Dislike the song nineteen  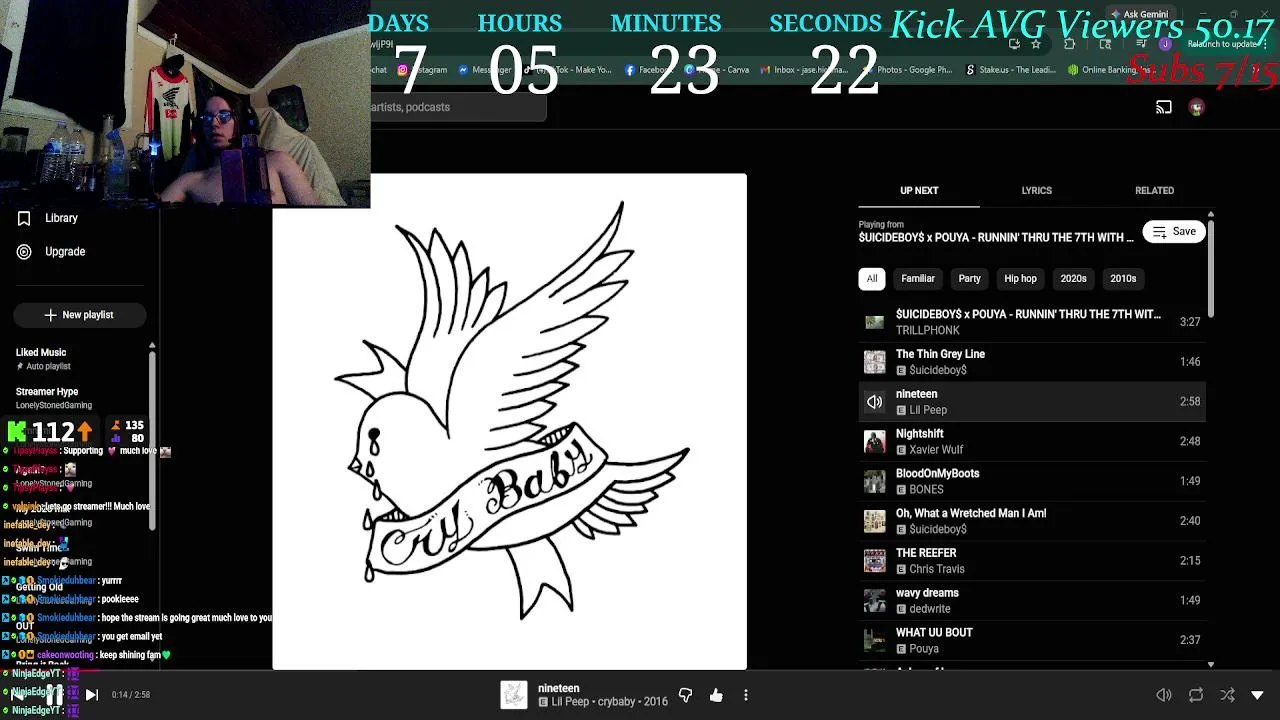pos(685,695)
